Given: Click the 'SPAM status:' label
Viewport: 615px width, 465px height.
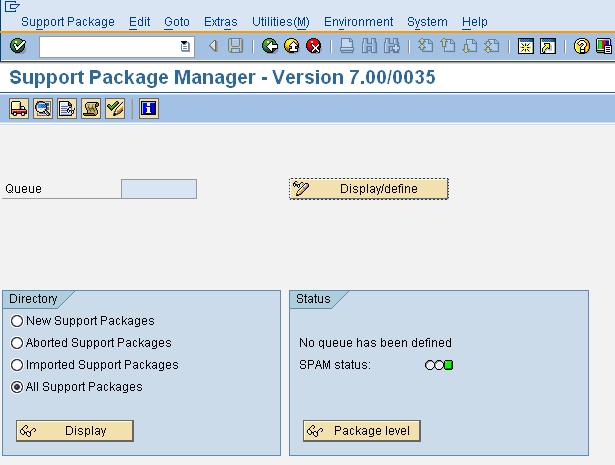Looking at the screenshot, I should coord(335,365).
